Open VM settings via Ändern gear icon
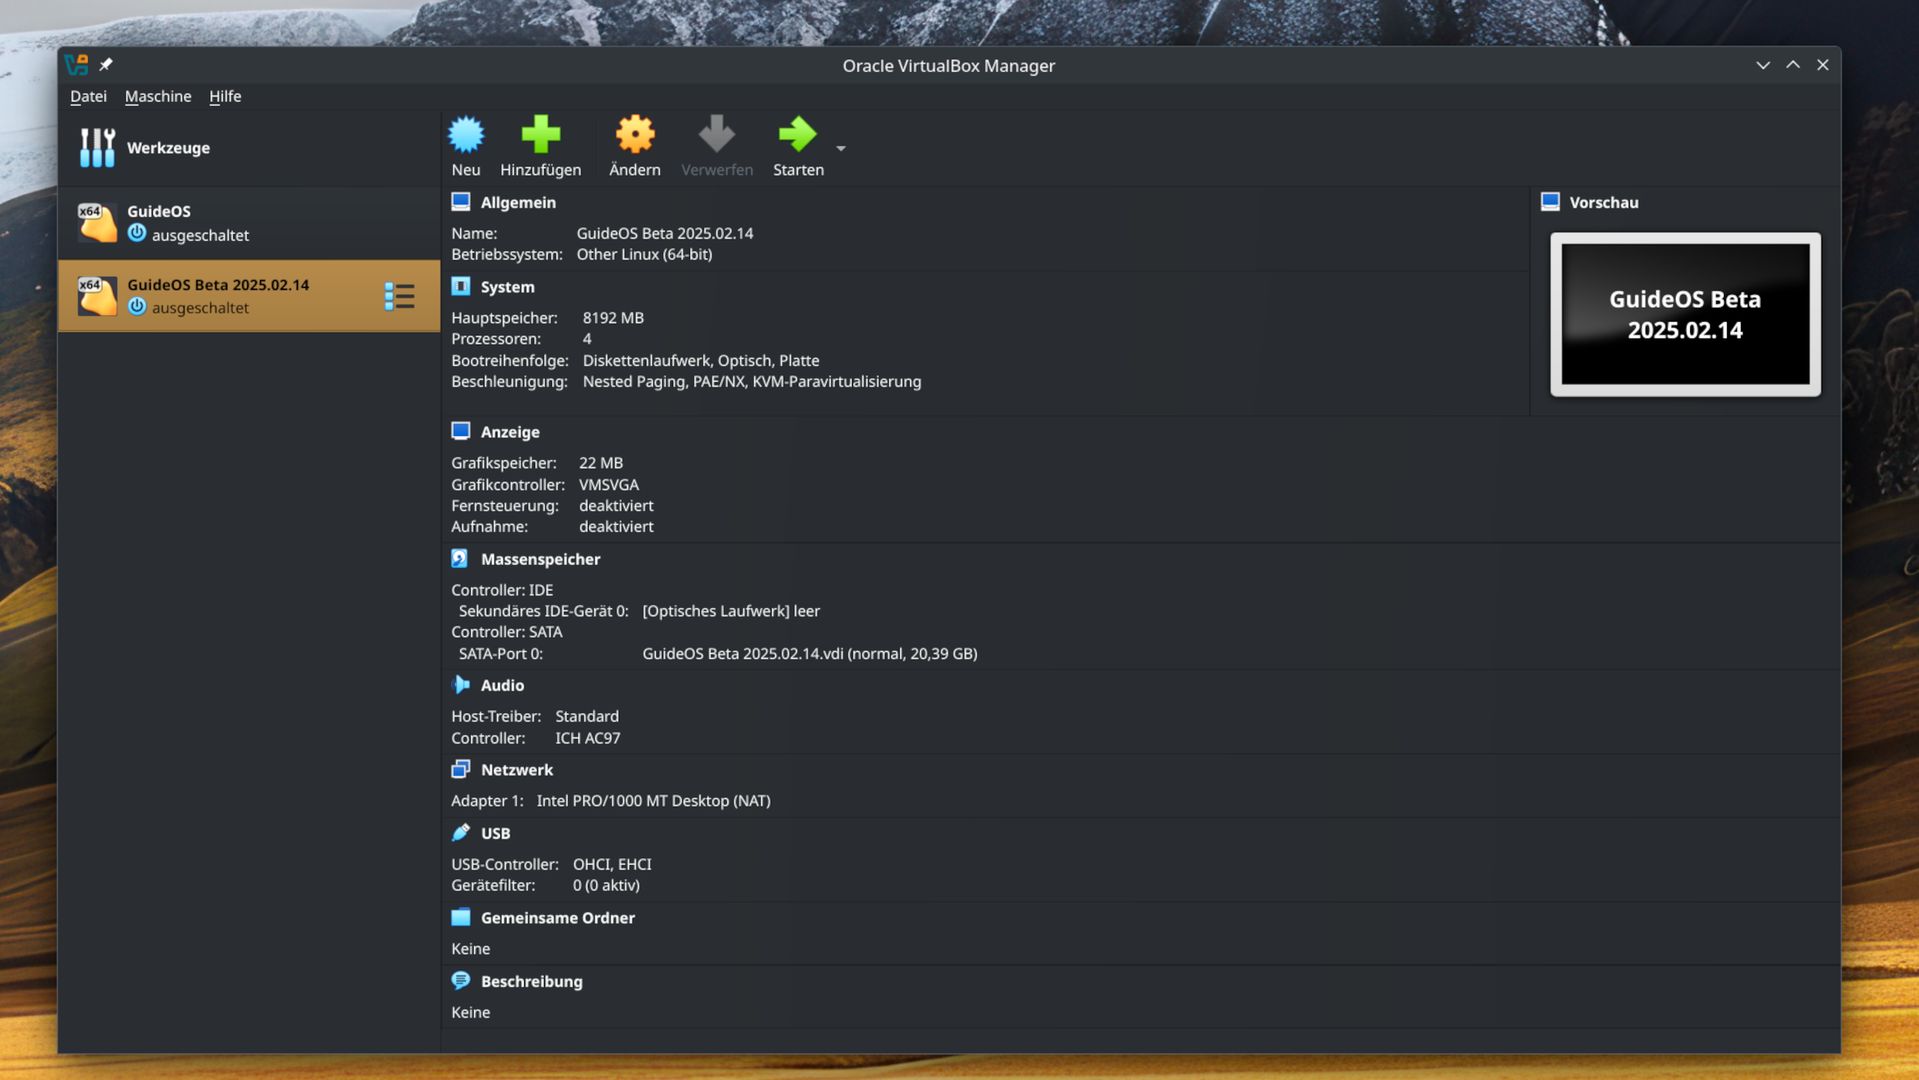The height and width of the screenshot is (1080, 1919). point(635,134)
